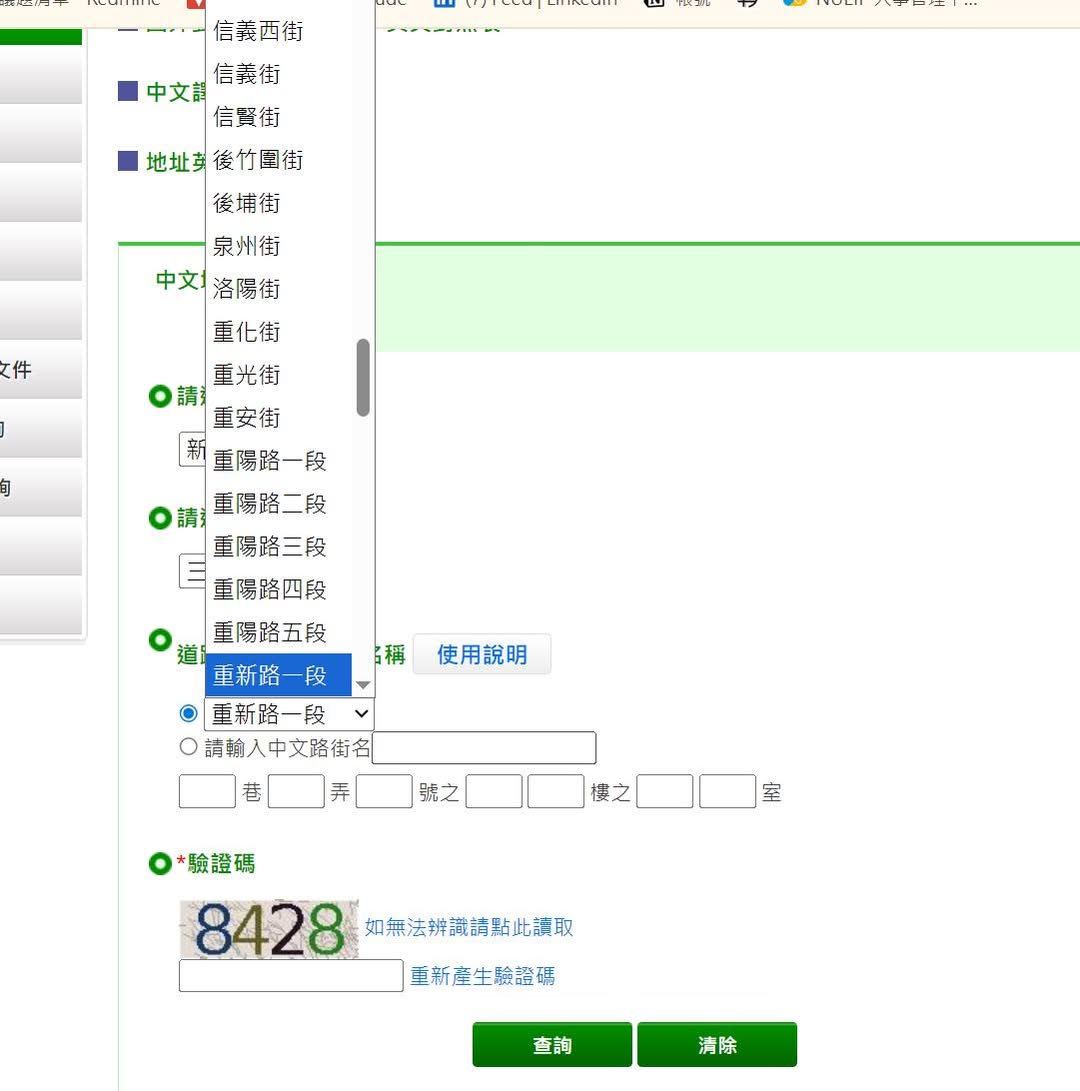Select the highlighted 重新路一段 option
The height and width of the screenshot is (1091, 1080).
click(278, 675)
